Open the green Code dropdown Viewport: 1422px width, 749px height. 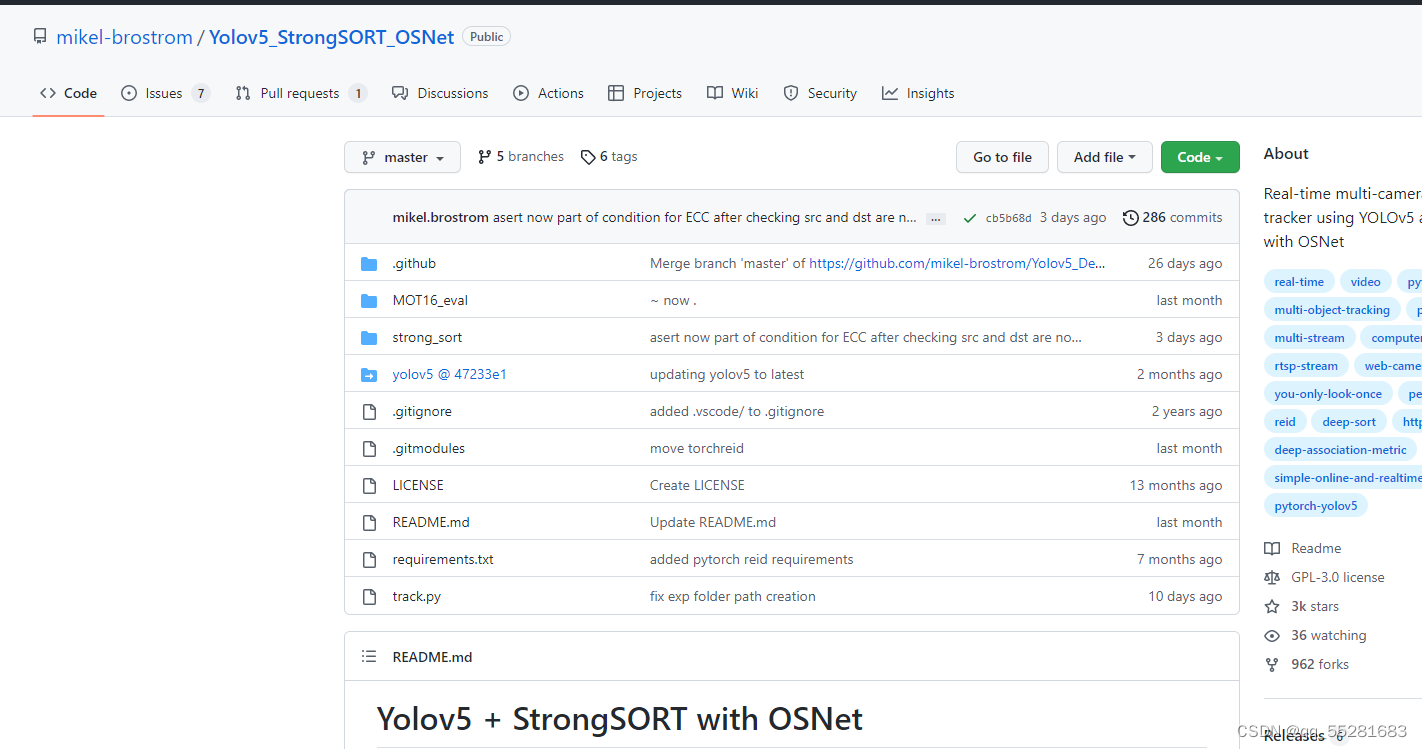(1200, 157)
